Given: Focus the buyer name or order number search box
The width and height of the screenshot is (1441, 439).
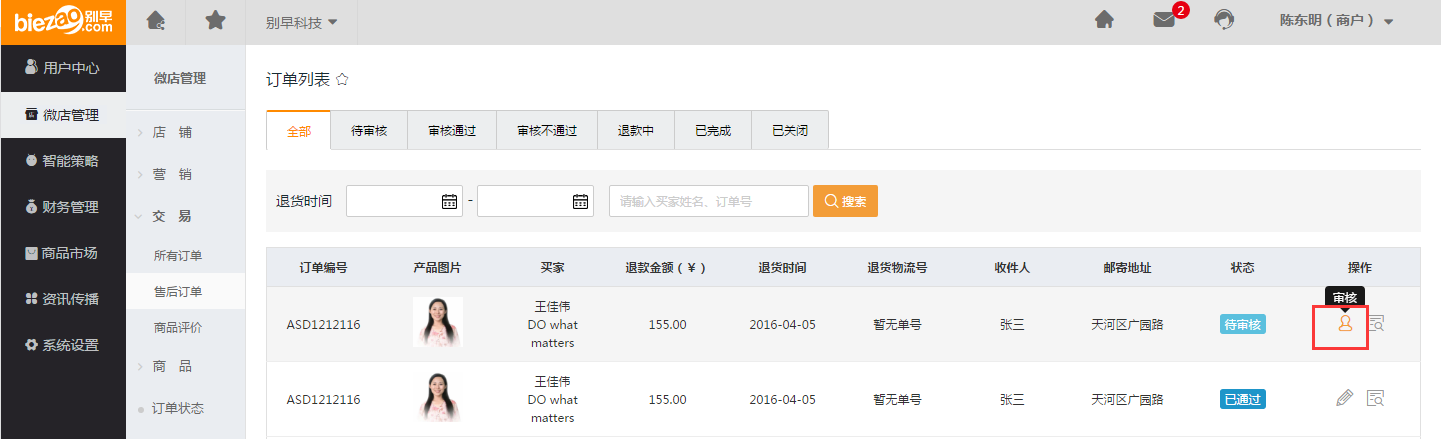Looking at the screenshot, I should click(709, 201).
